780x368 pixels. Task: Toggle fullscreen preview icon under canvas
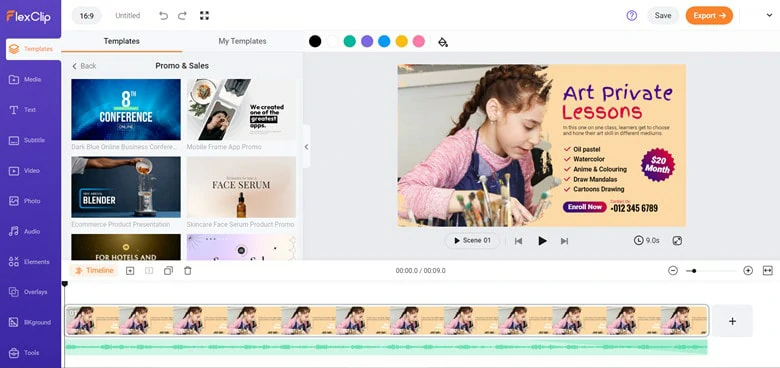(x=677, y=241)
